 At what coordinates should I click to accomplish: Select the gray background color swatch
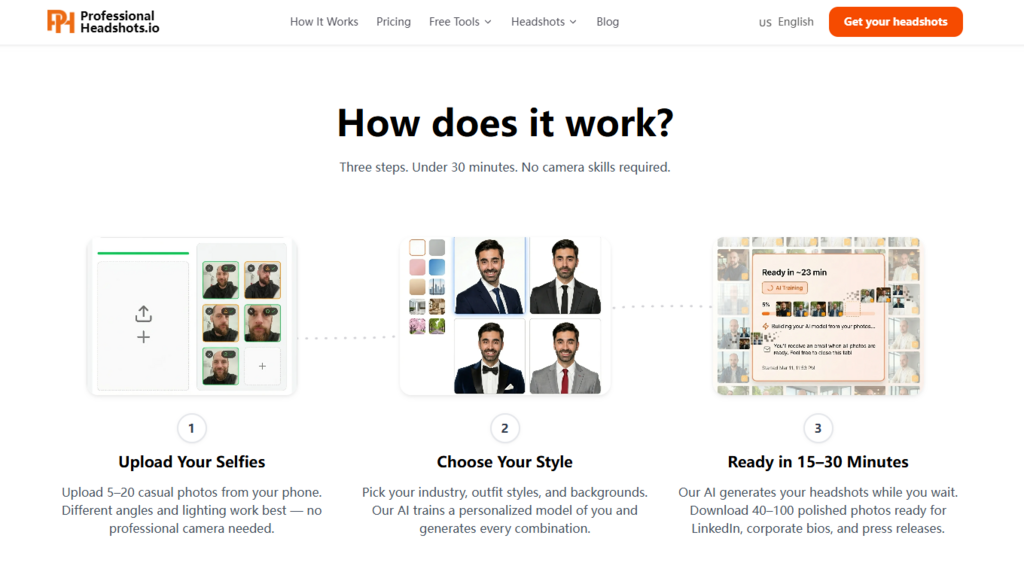pos(437,248)
